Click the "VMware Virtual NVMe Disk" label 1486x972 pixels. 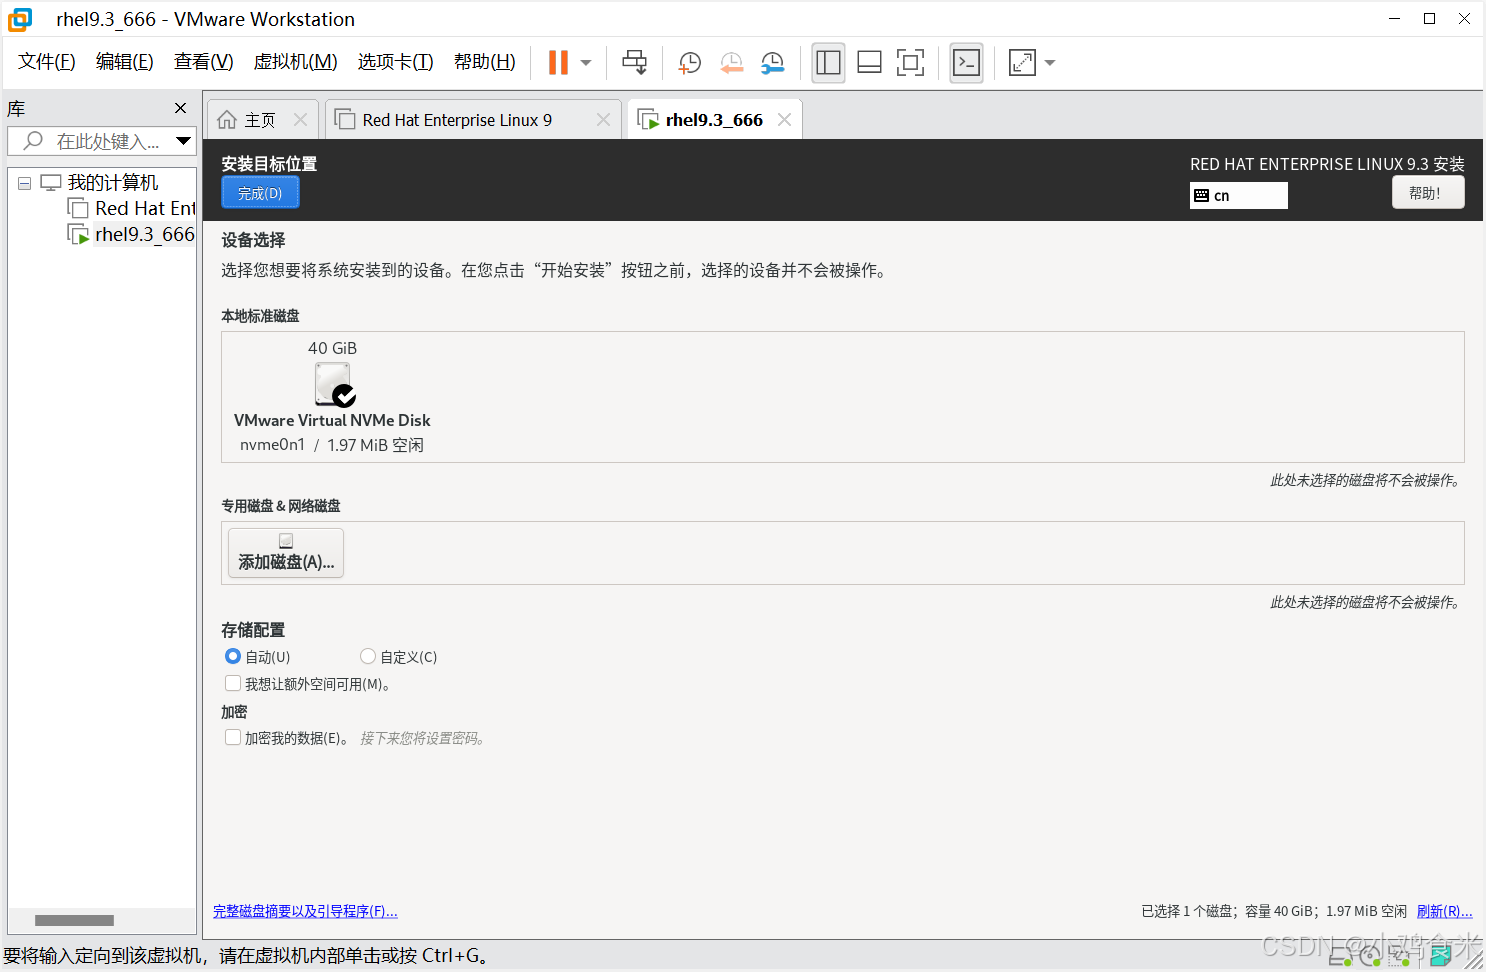(x=332, y=420)
